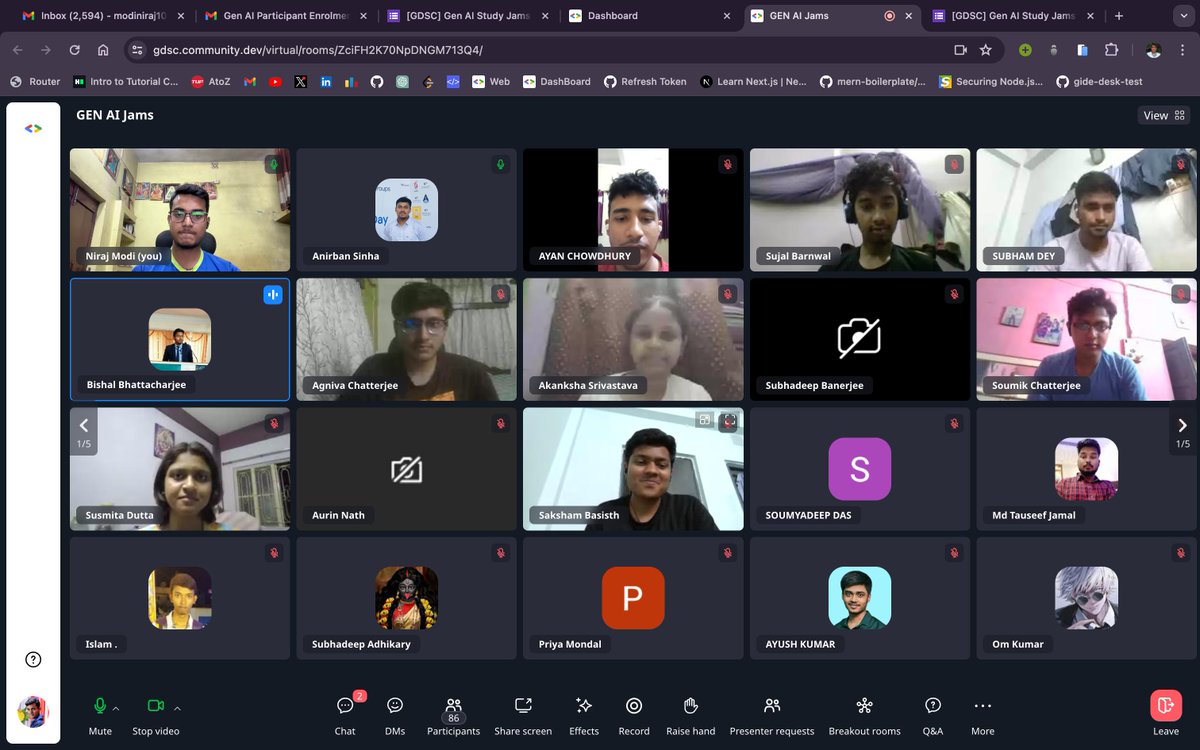The height and width of the screenshot is (750, 1200).
Task: Open DashBoard bookmark
Action: coord(557,82)
